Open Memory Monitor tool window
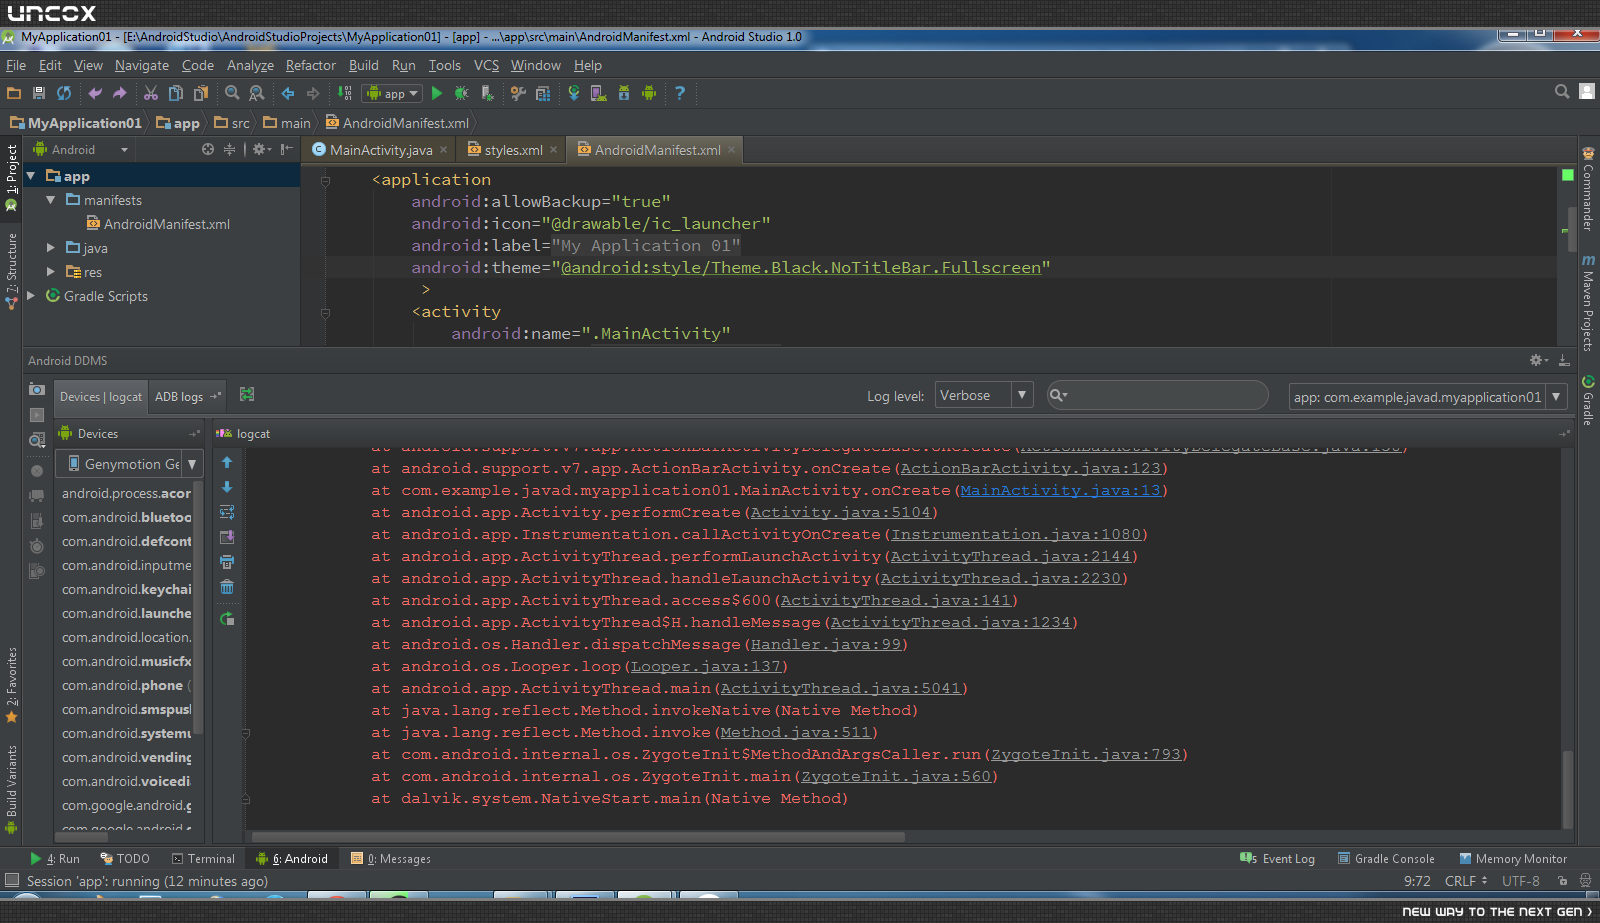The image size is (1600, 923). click(1512, 859)
